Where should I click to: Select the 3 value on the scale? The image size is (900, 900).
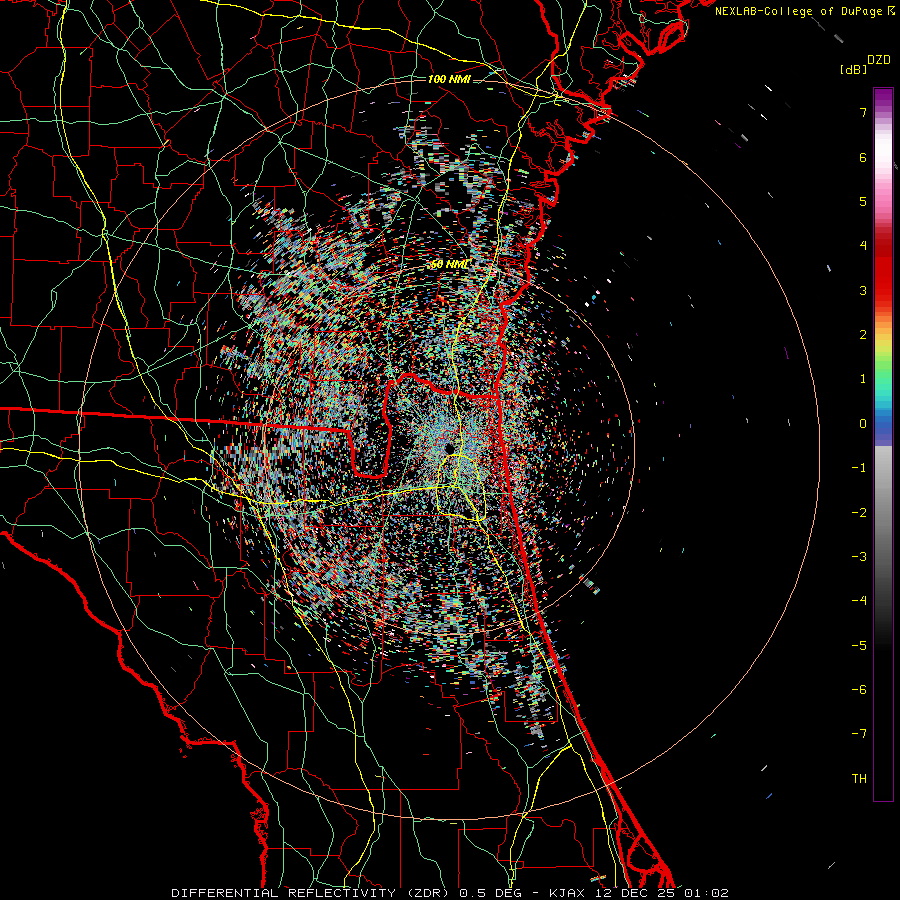click(862, 290)
